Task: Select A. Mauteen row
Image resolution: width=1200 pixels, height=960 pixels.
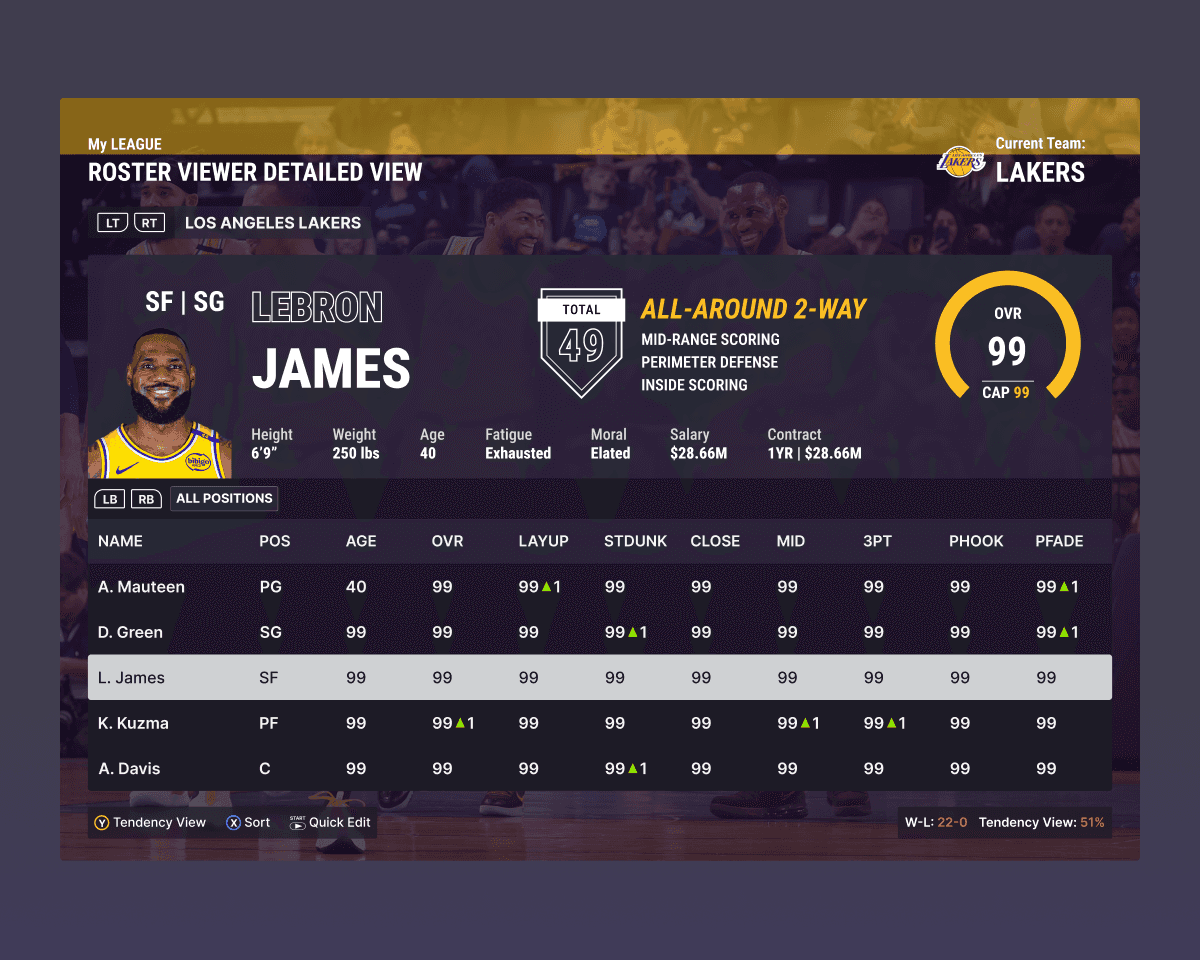Action: tap(600, 587)
